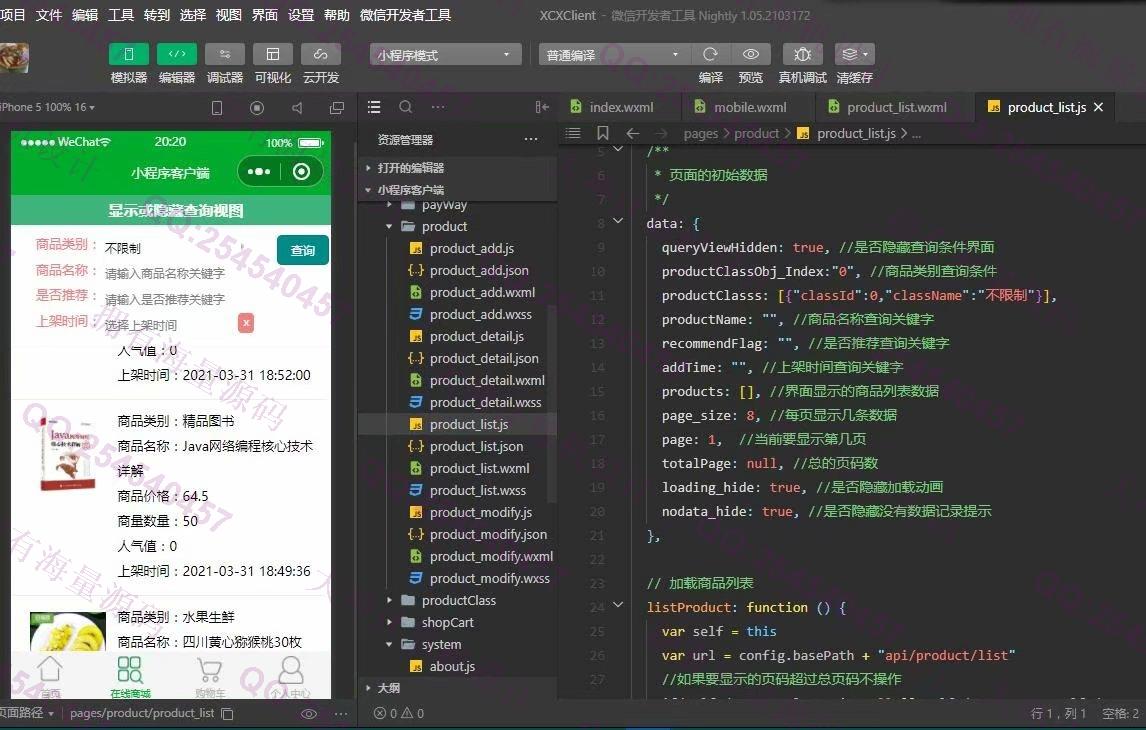
Task: Click the preview eye icon
Action: [751, 54]
